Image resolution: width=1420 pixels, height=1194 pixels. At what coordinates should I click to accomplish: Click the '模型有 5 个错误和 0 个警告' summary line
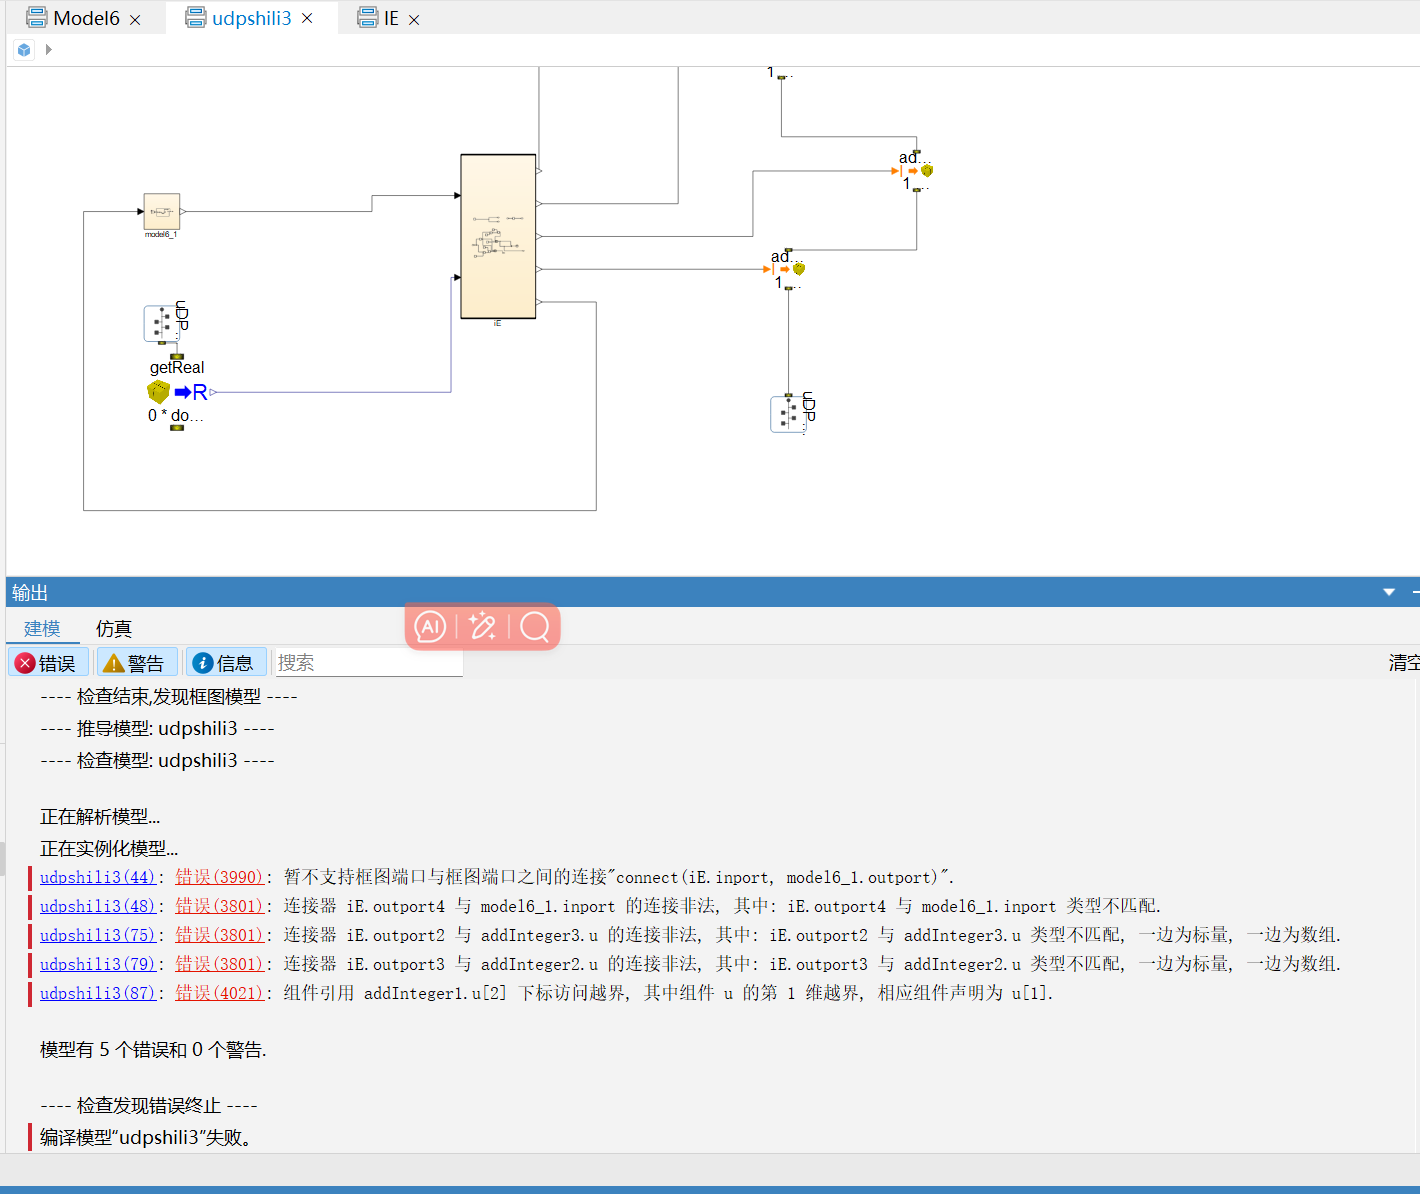(153, 1049)
